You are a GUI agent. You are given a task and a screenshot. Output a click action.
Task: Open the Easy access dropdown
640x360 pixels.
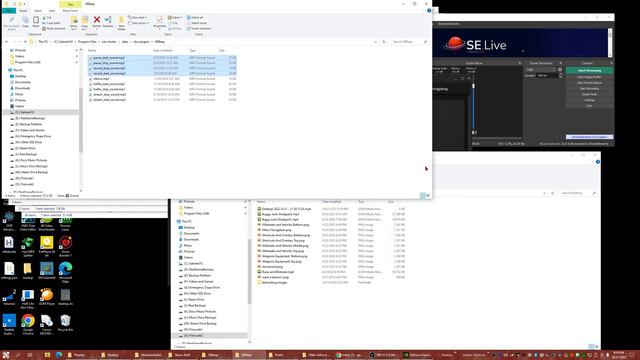[x=138, y=23]
